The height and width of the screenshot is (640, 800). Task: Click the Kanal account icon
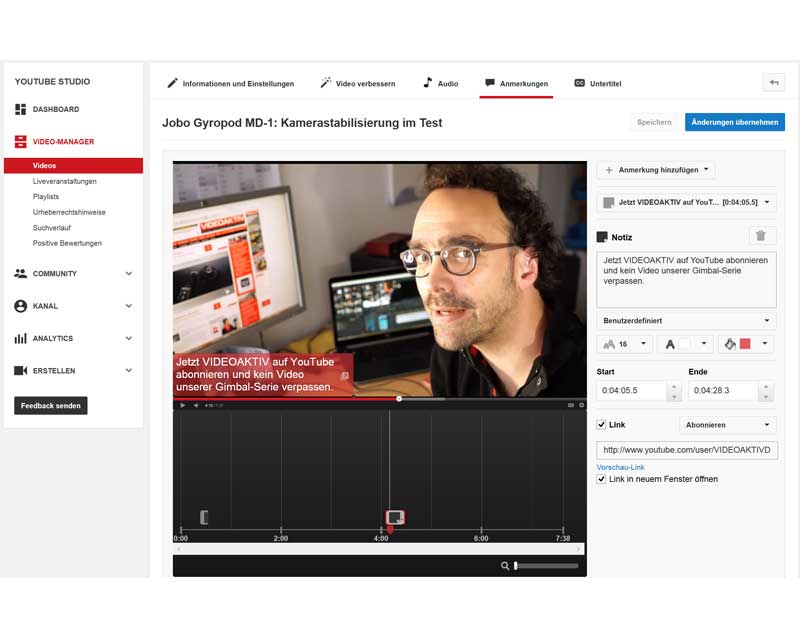pos(20,306)
